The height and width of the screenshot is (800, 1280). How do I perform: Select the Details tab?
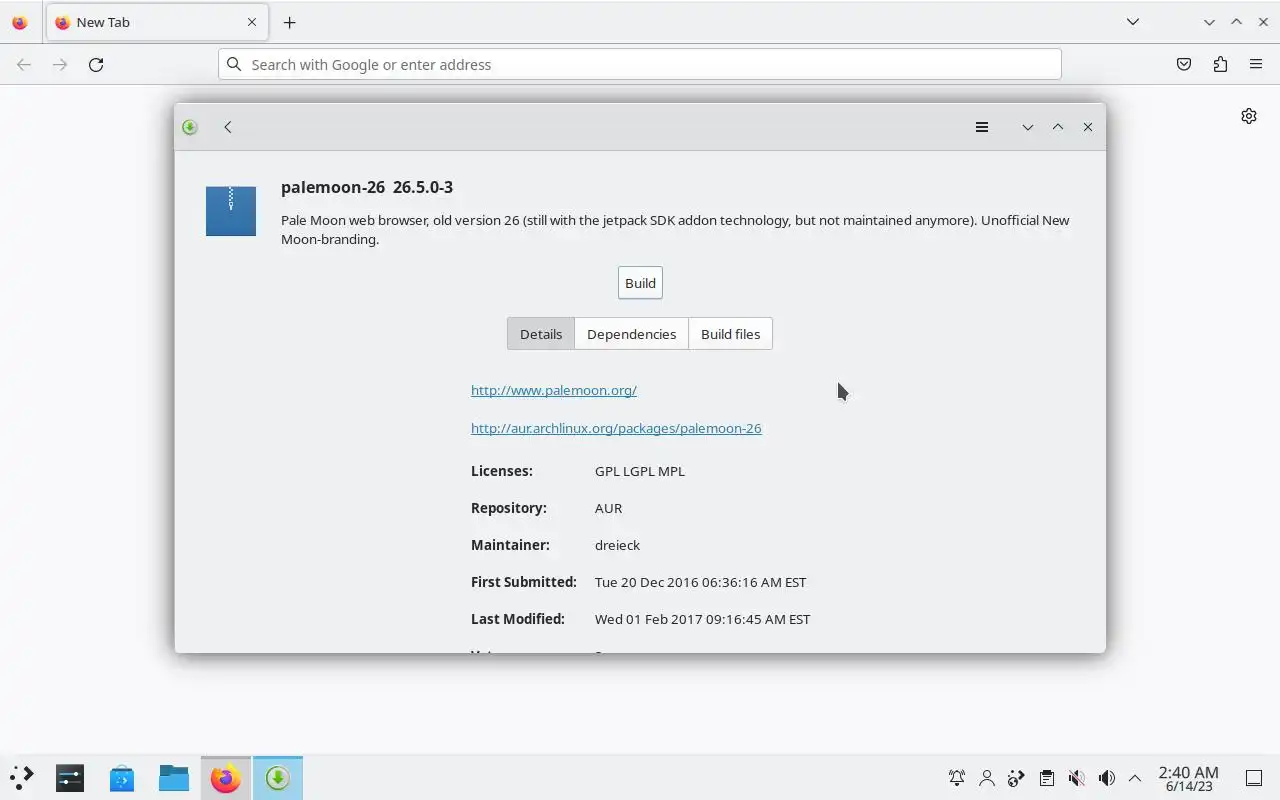pyautogui.click(x=541, y=334)
